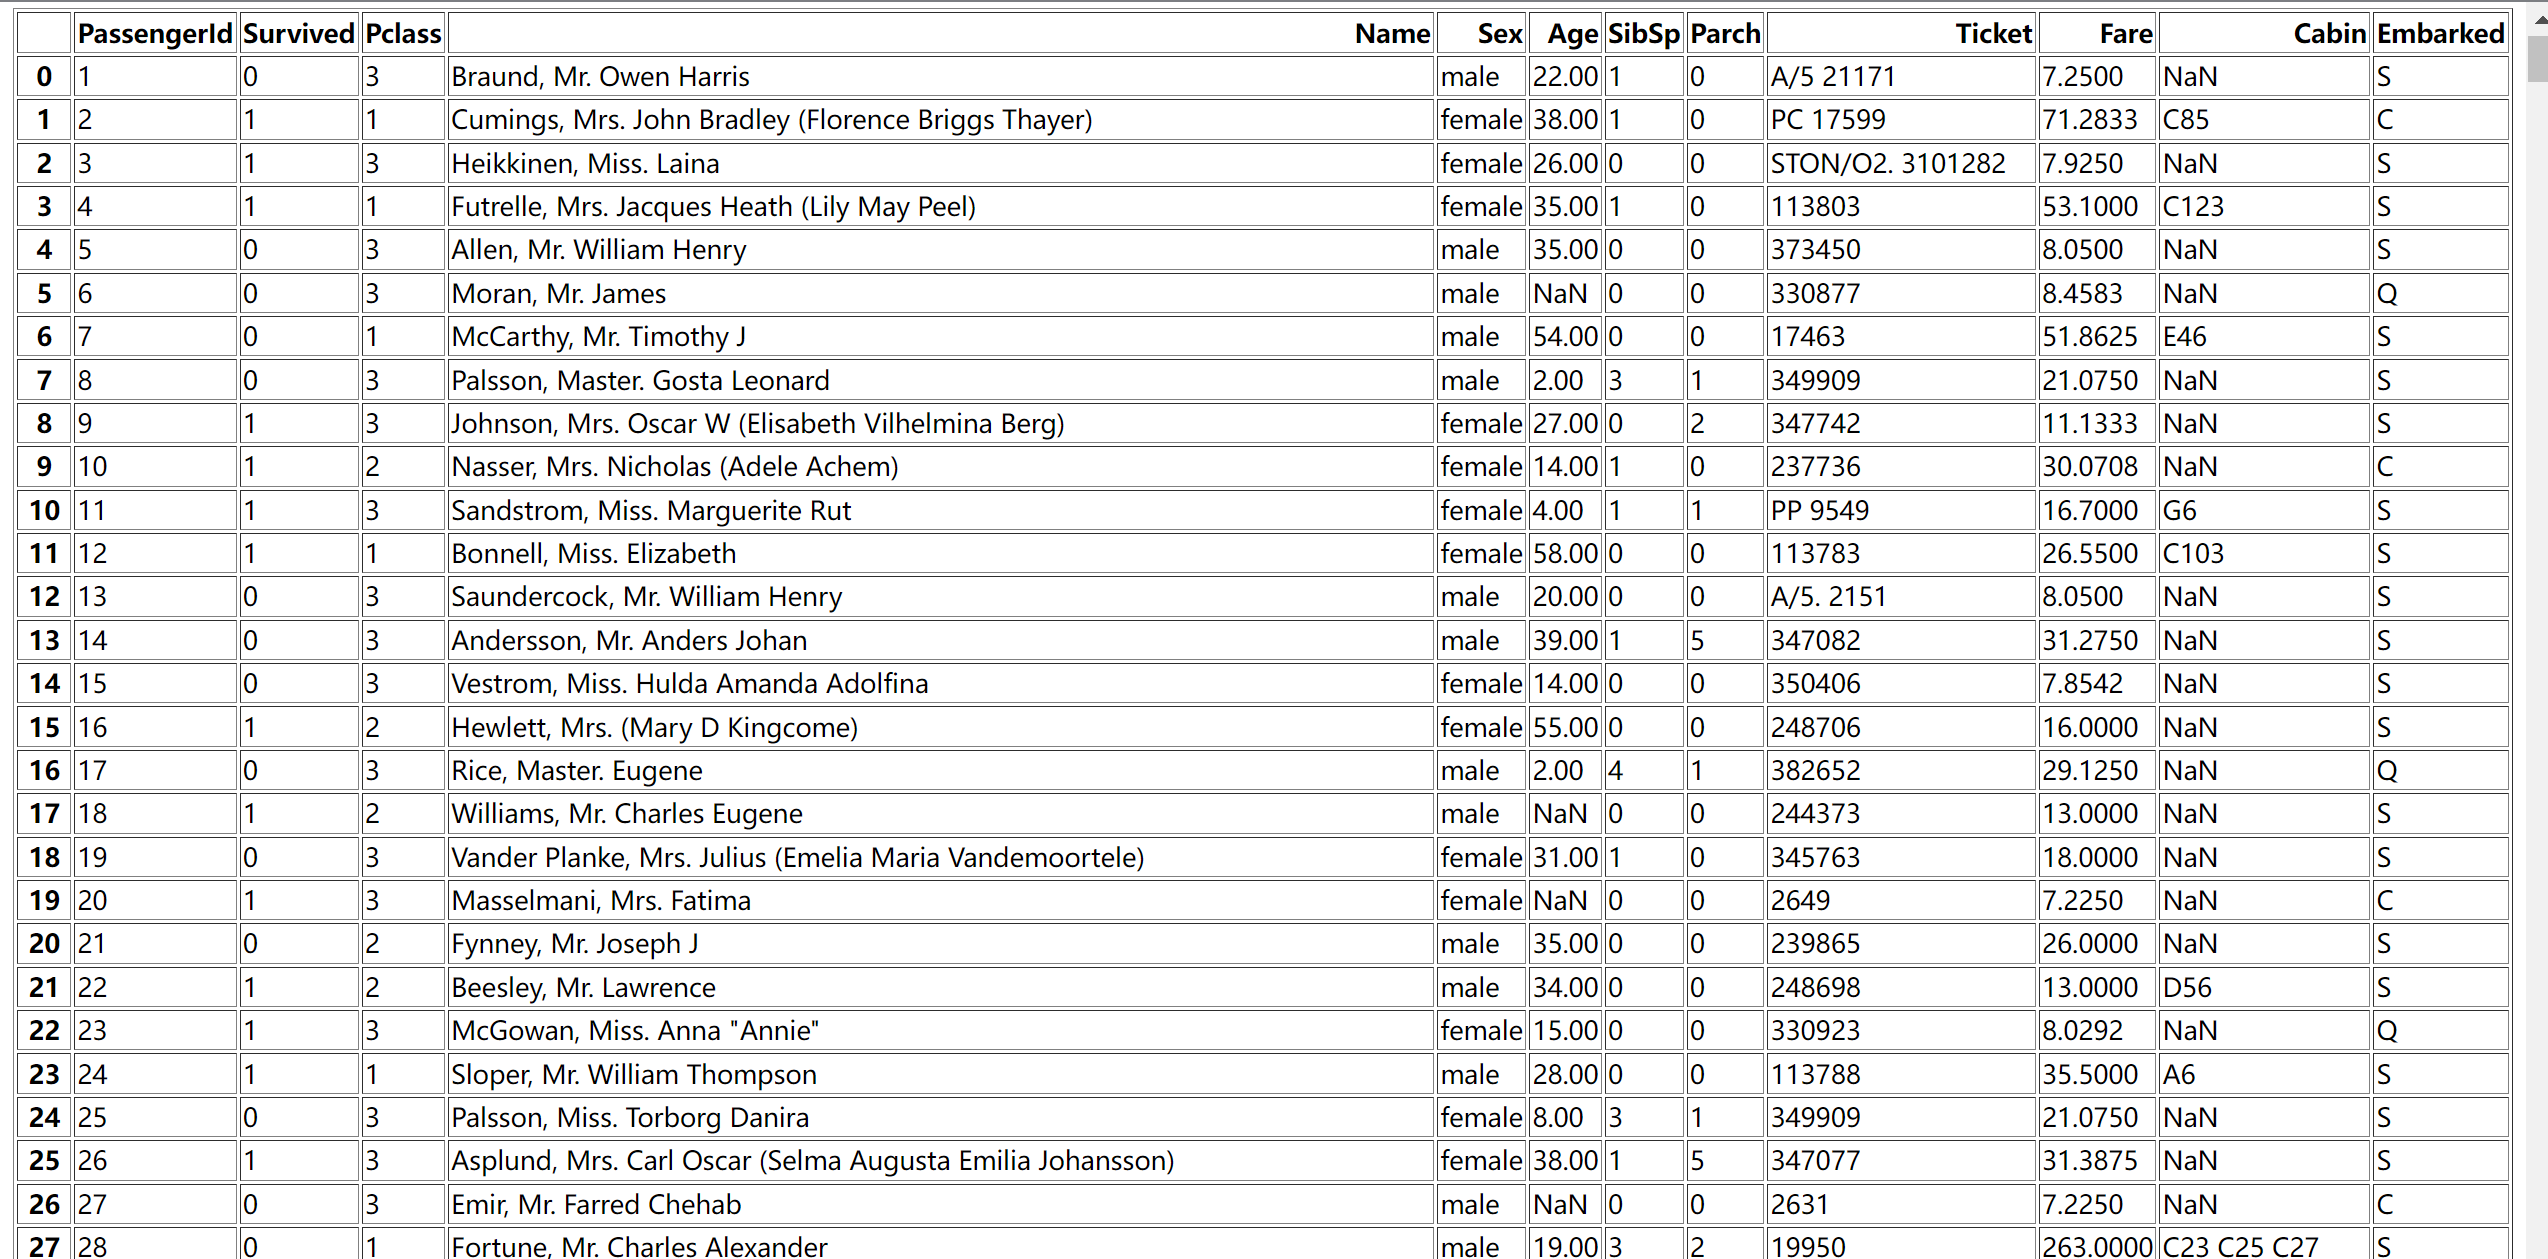Click cabin cell C23 C25 C27
The image size is (2548, 1259).
click(x=2240, y=1246)
